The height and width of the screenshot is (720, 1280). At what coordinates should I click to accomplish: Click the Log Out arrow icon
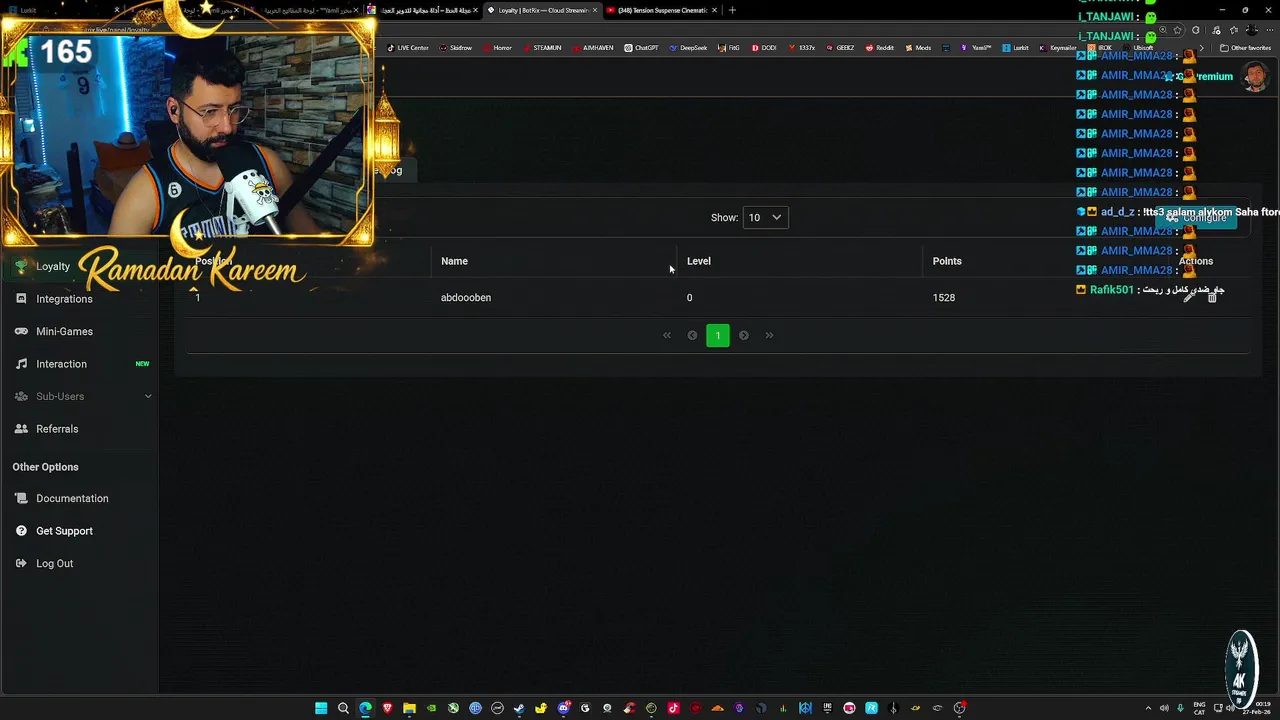(x=21, y=563)
